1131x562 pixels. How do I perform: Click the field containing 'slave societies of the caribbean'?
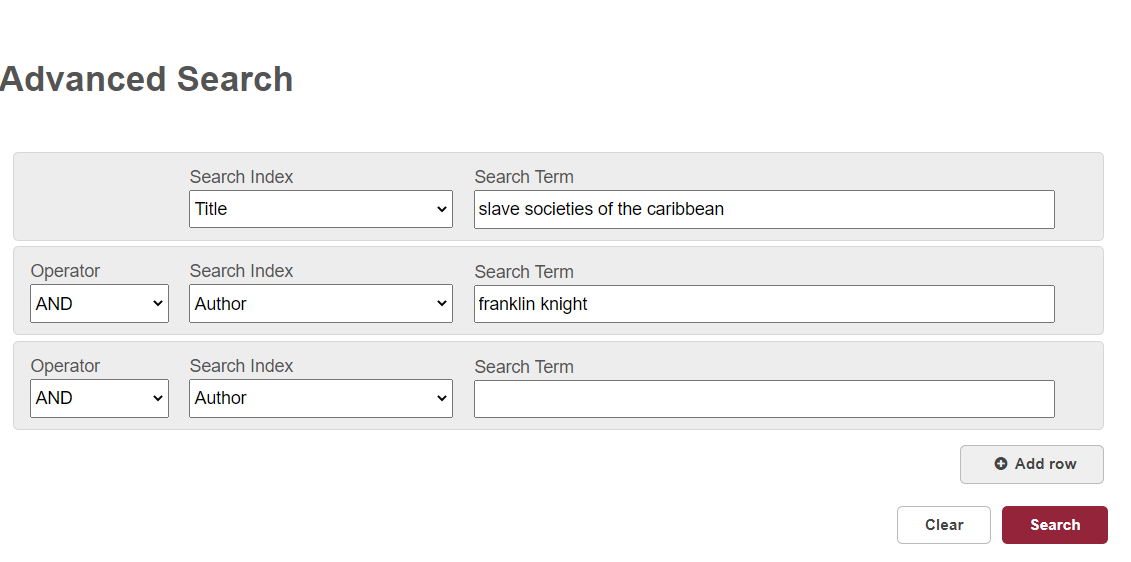point(764,209)
